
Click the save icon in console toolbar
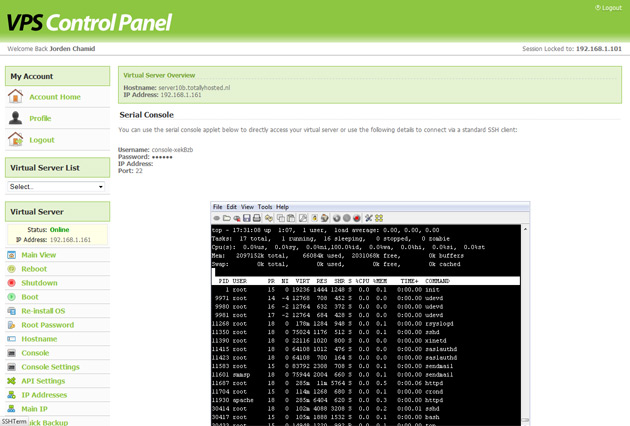coord(247,218)
